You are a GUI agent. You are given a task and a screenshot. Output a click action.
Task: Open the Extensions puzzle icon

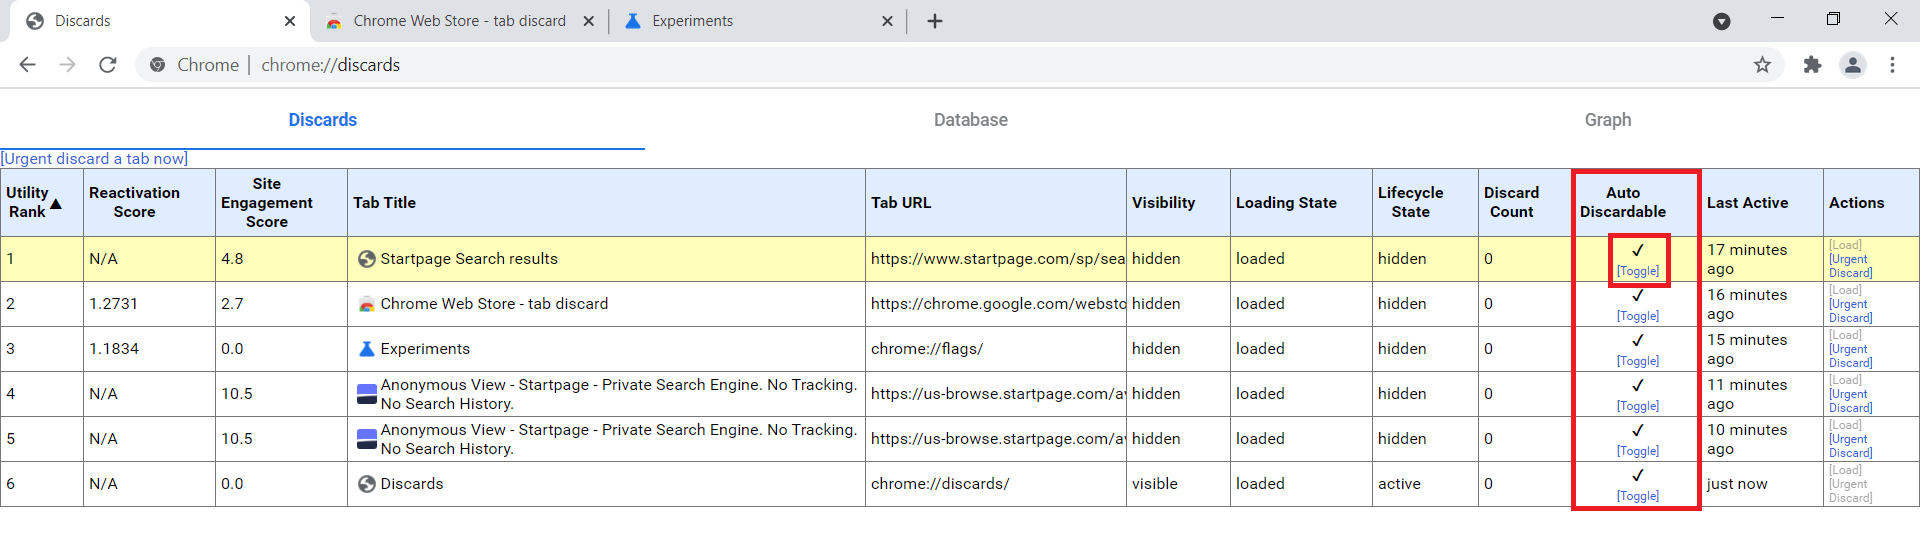coord(1812,65)
